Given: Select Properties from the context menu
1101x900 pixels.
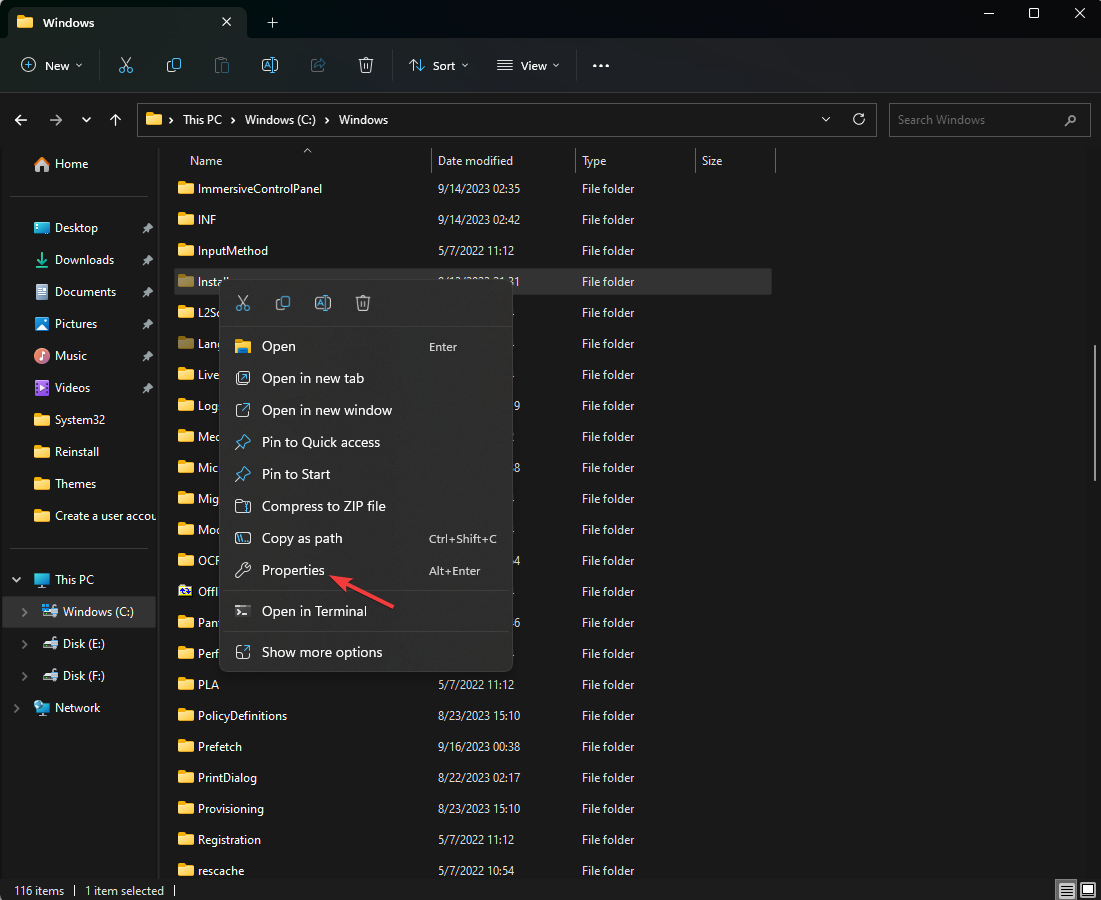Looking at the screenshot, I should [293, 570].
